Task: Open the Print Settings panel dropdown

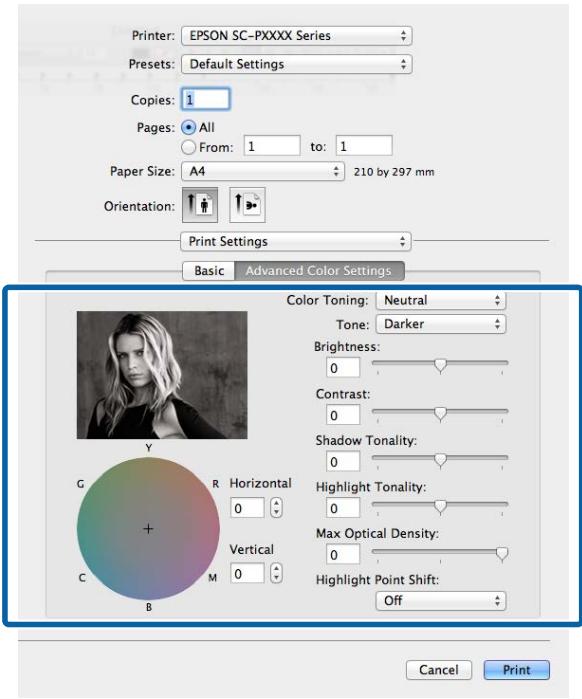Action: (296, 242)
